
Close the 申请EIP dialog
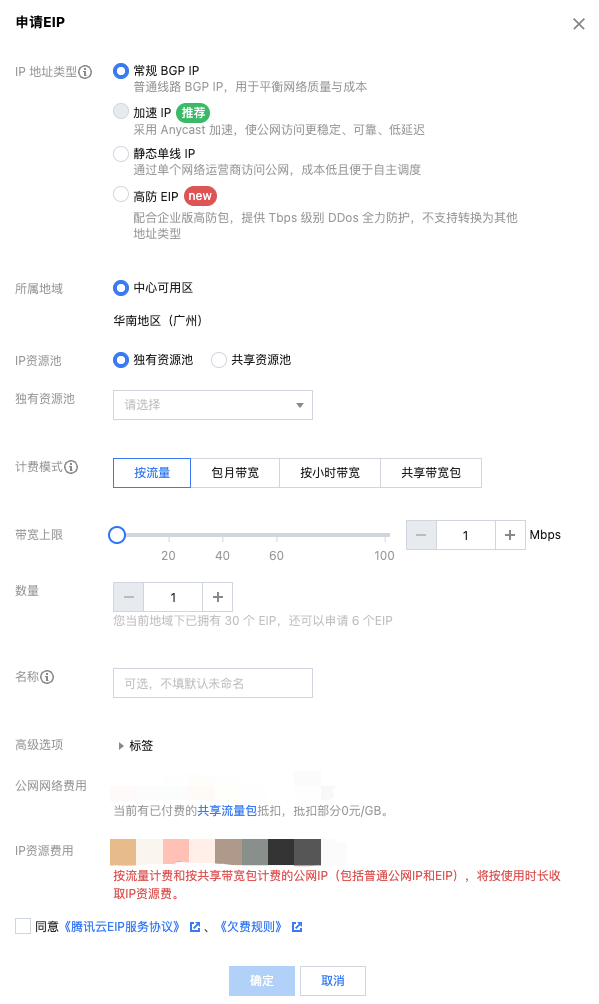point(578,24)
